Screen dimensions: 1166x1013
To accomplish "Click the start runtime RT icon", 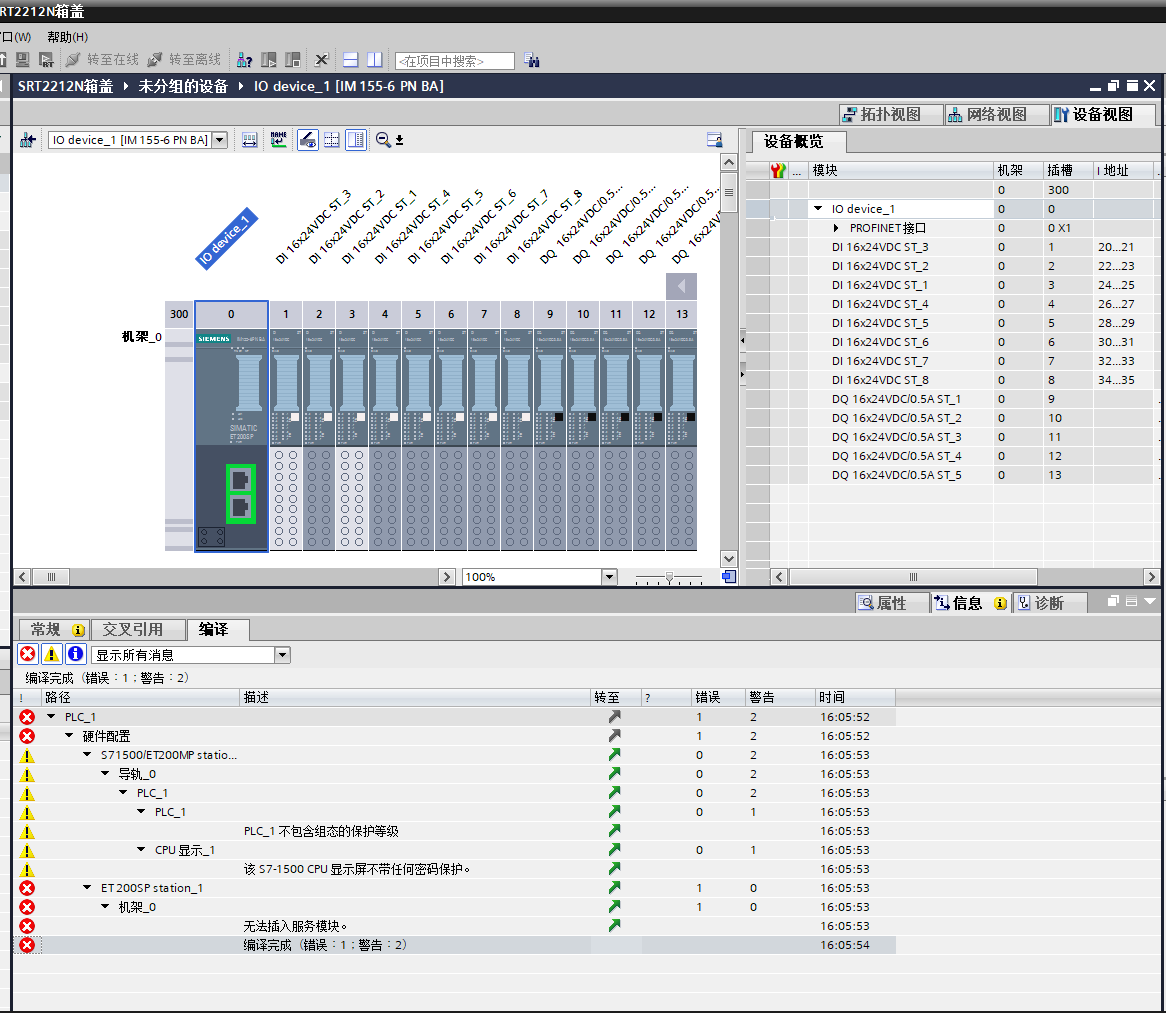I will pos(46,60).
